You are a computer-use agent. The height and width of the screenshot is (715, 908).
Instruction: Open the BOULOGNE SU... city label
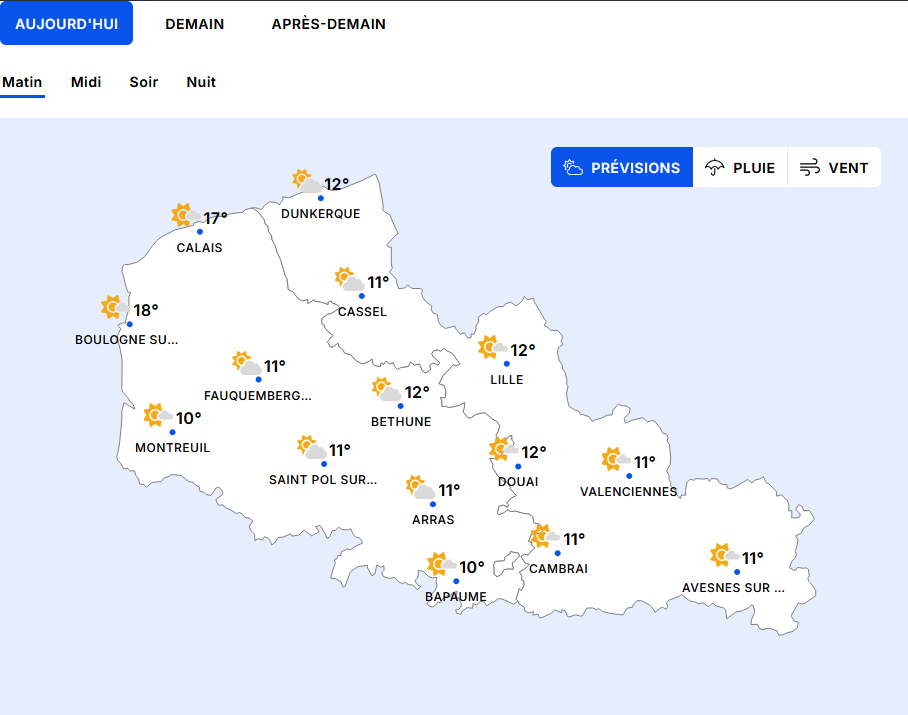click(126, 340)
